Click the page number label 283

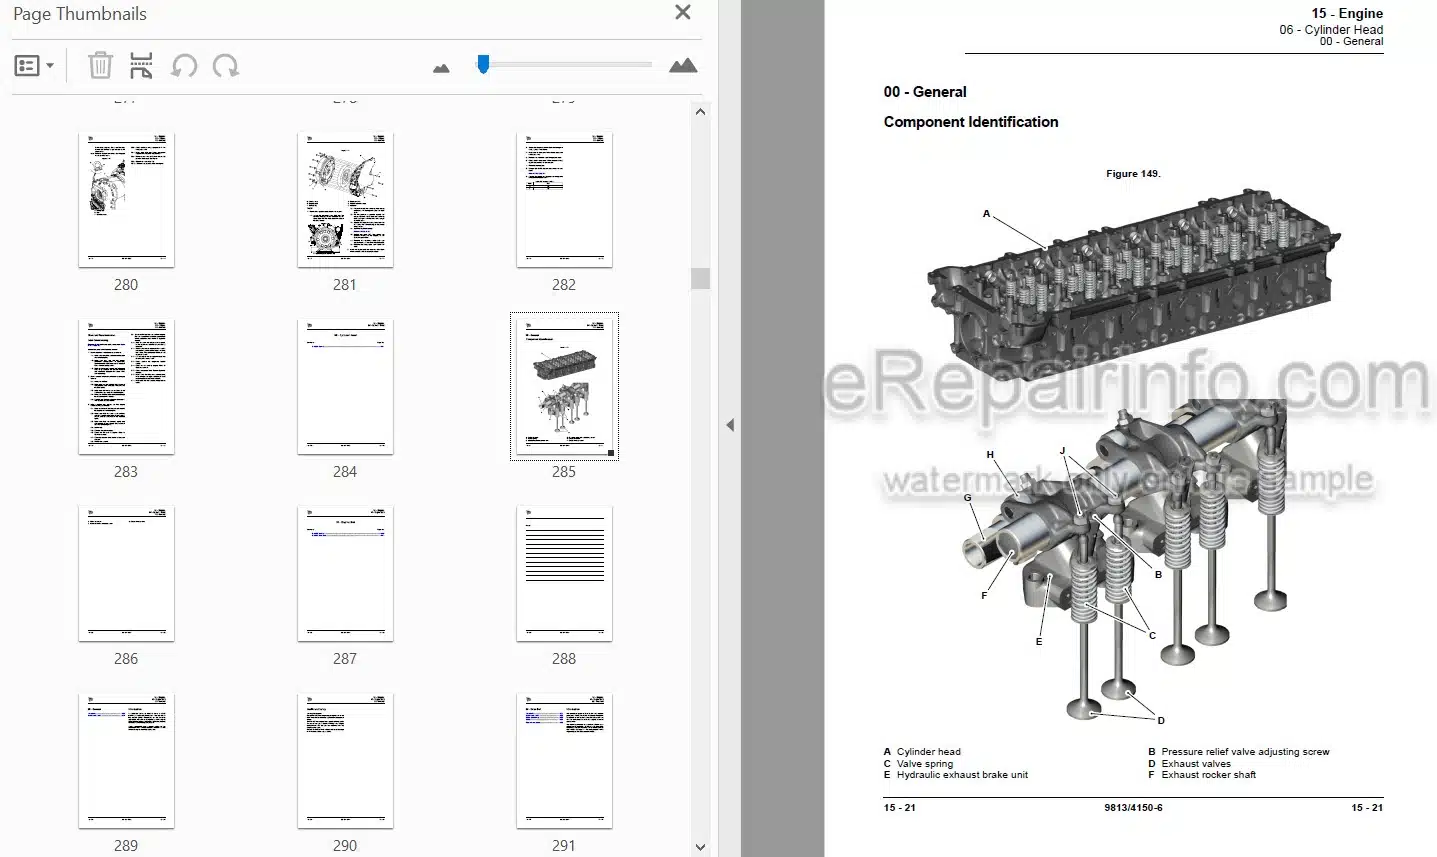tap(126, 472)
